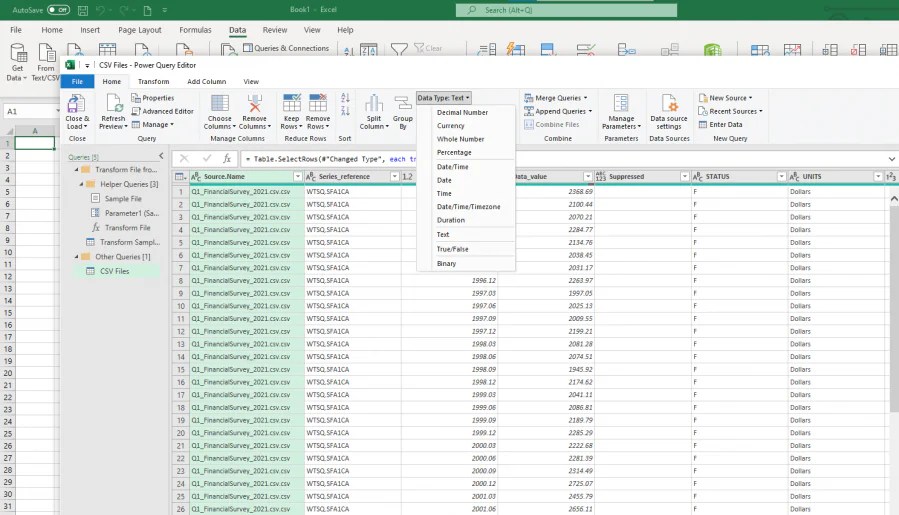Open Page Layout tab in Excel

[139, 30]
